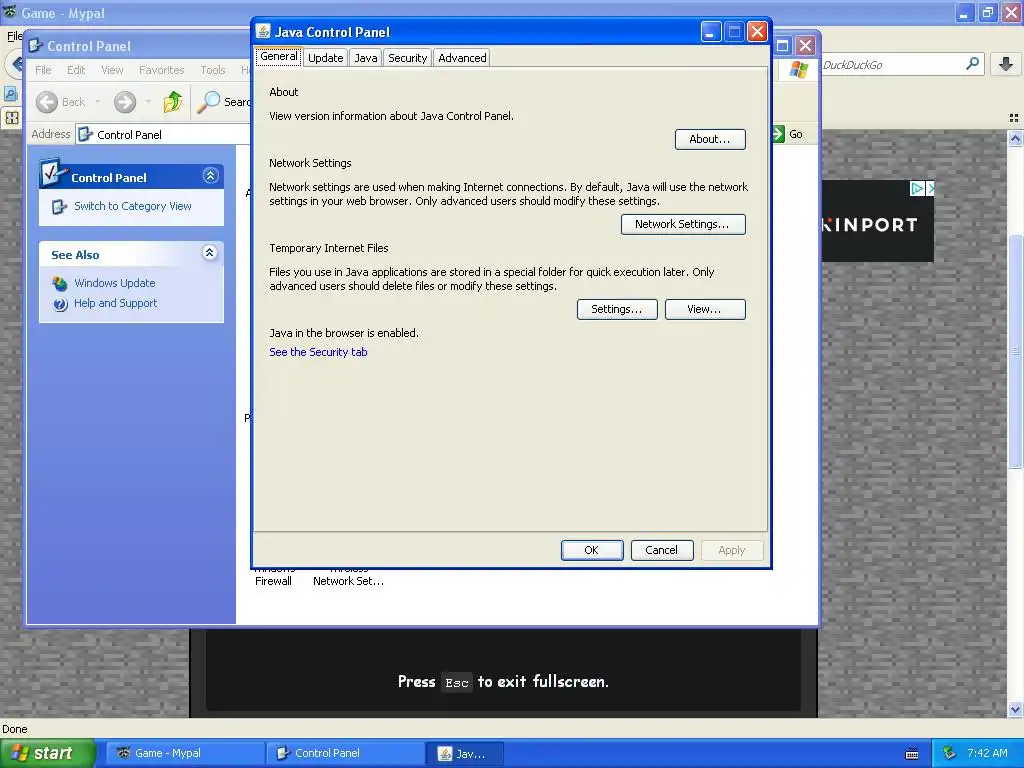The width and height of the screenshot is (1024, 768).
Task: Click the DuckDuckGo search field in Mypal
Action: click(891, 65)
